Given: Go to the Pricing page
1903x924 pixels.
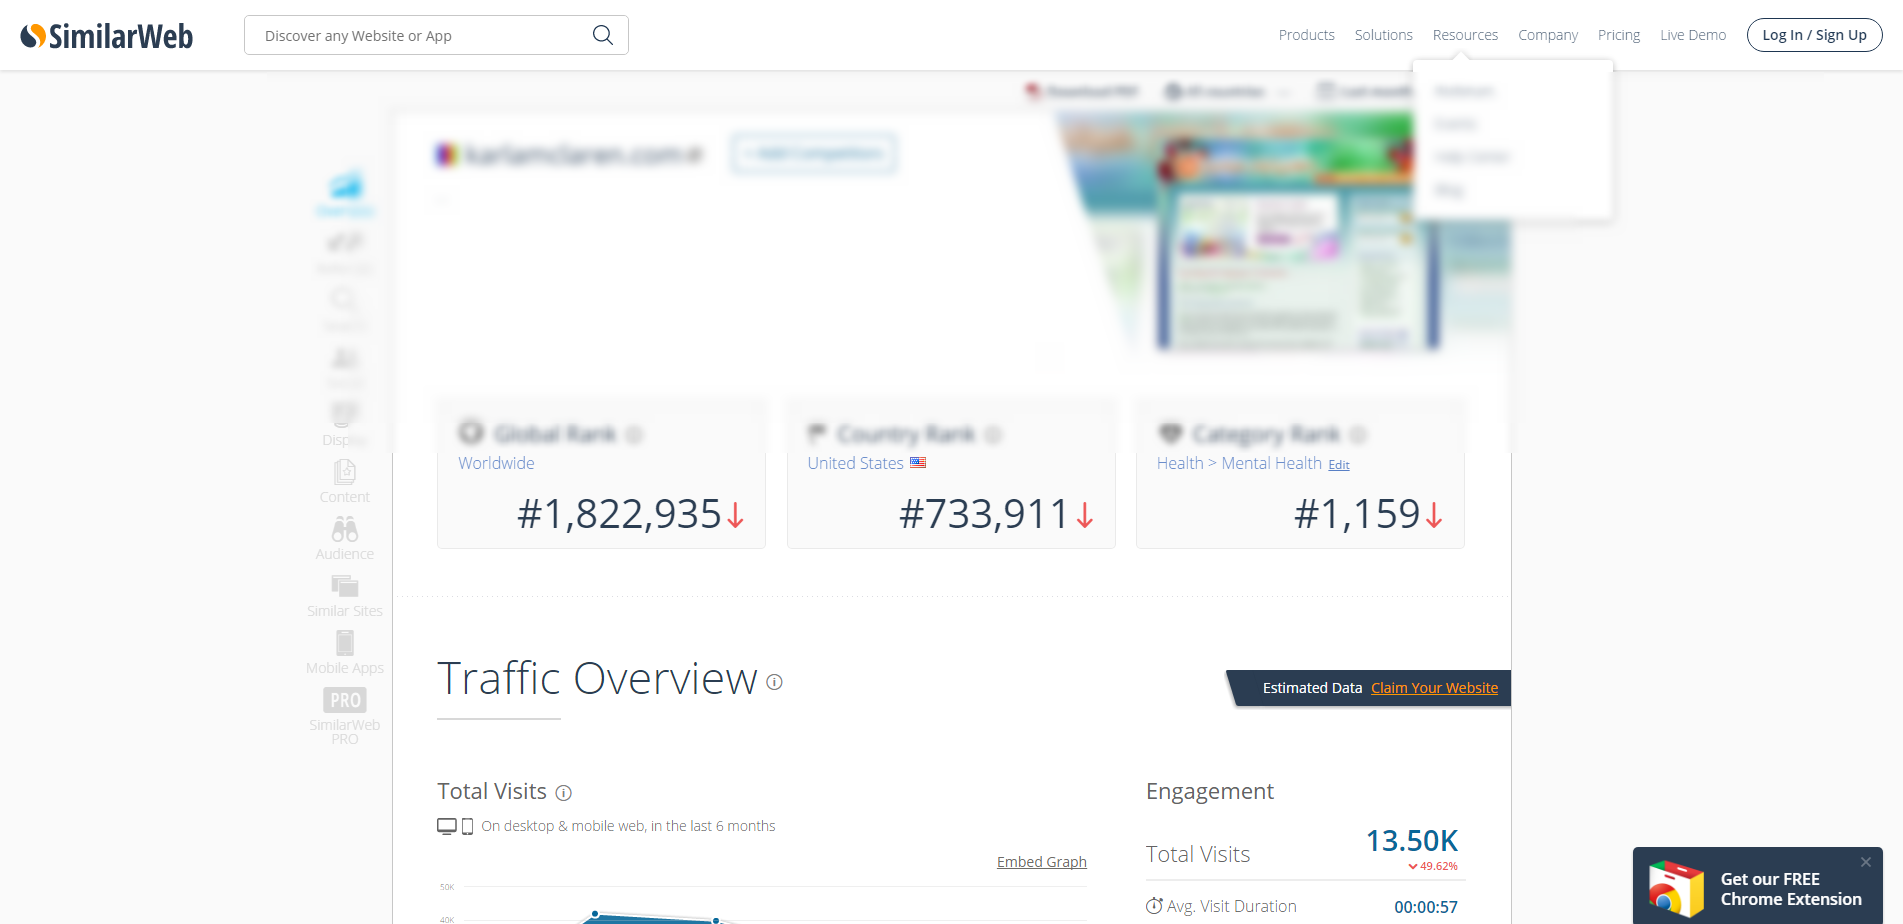Looking at the screenshot, I should pyautogui.click(x=1618, y=35).
